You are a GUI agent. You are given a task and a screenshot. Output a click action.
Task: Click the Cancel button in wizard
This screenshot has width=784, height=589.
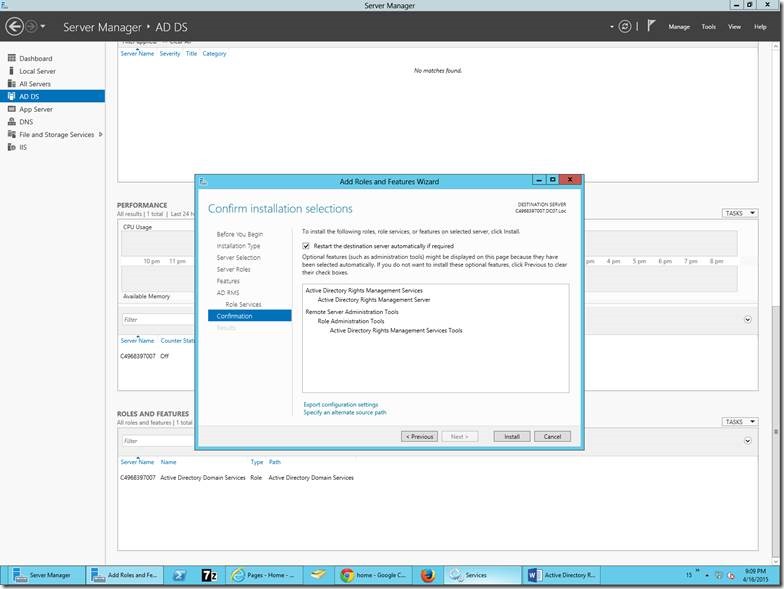point(552,436)
